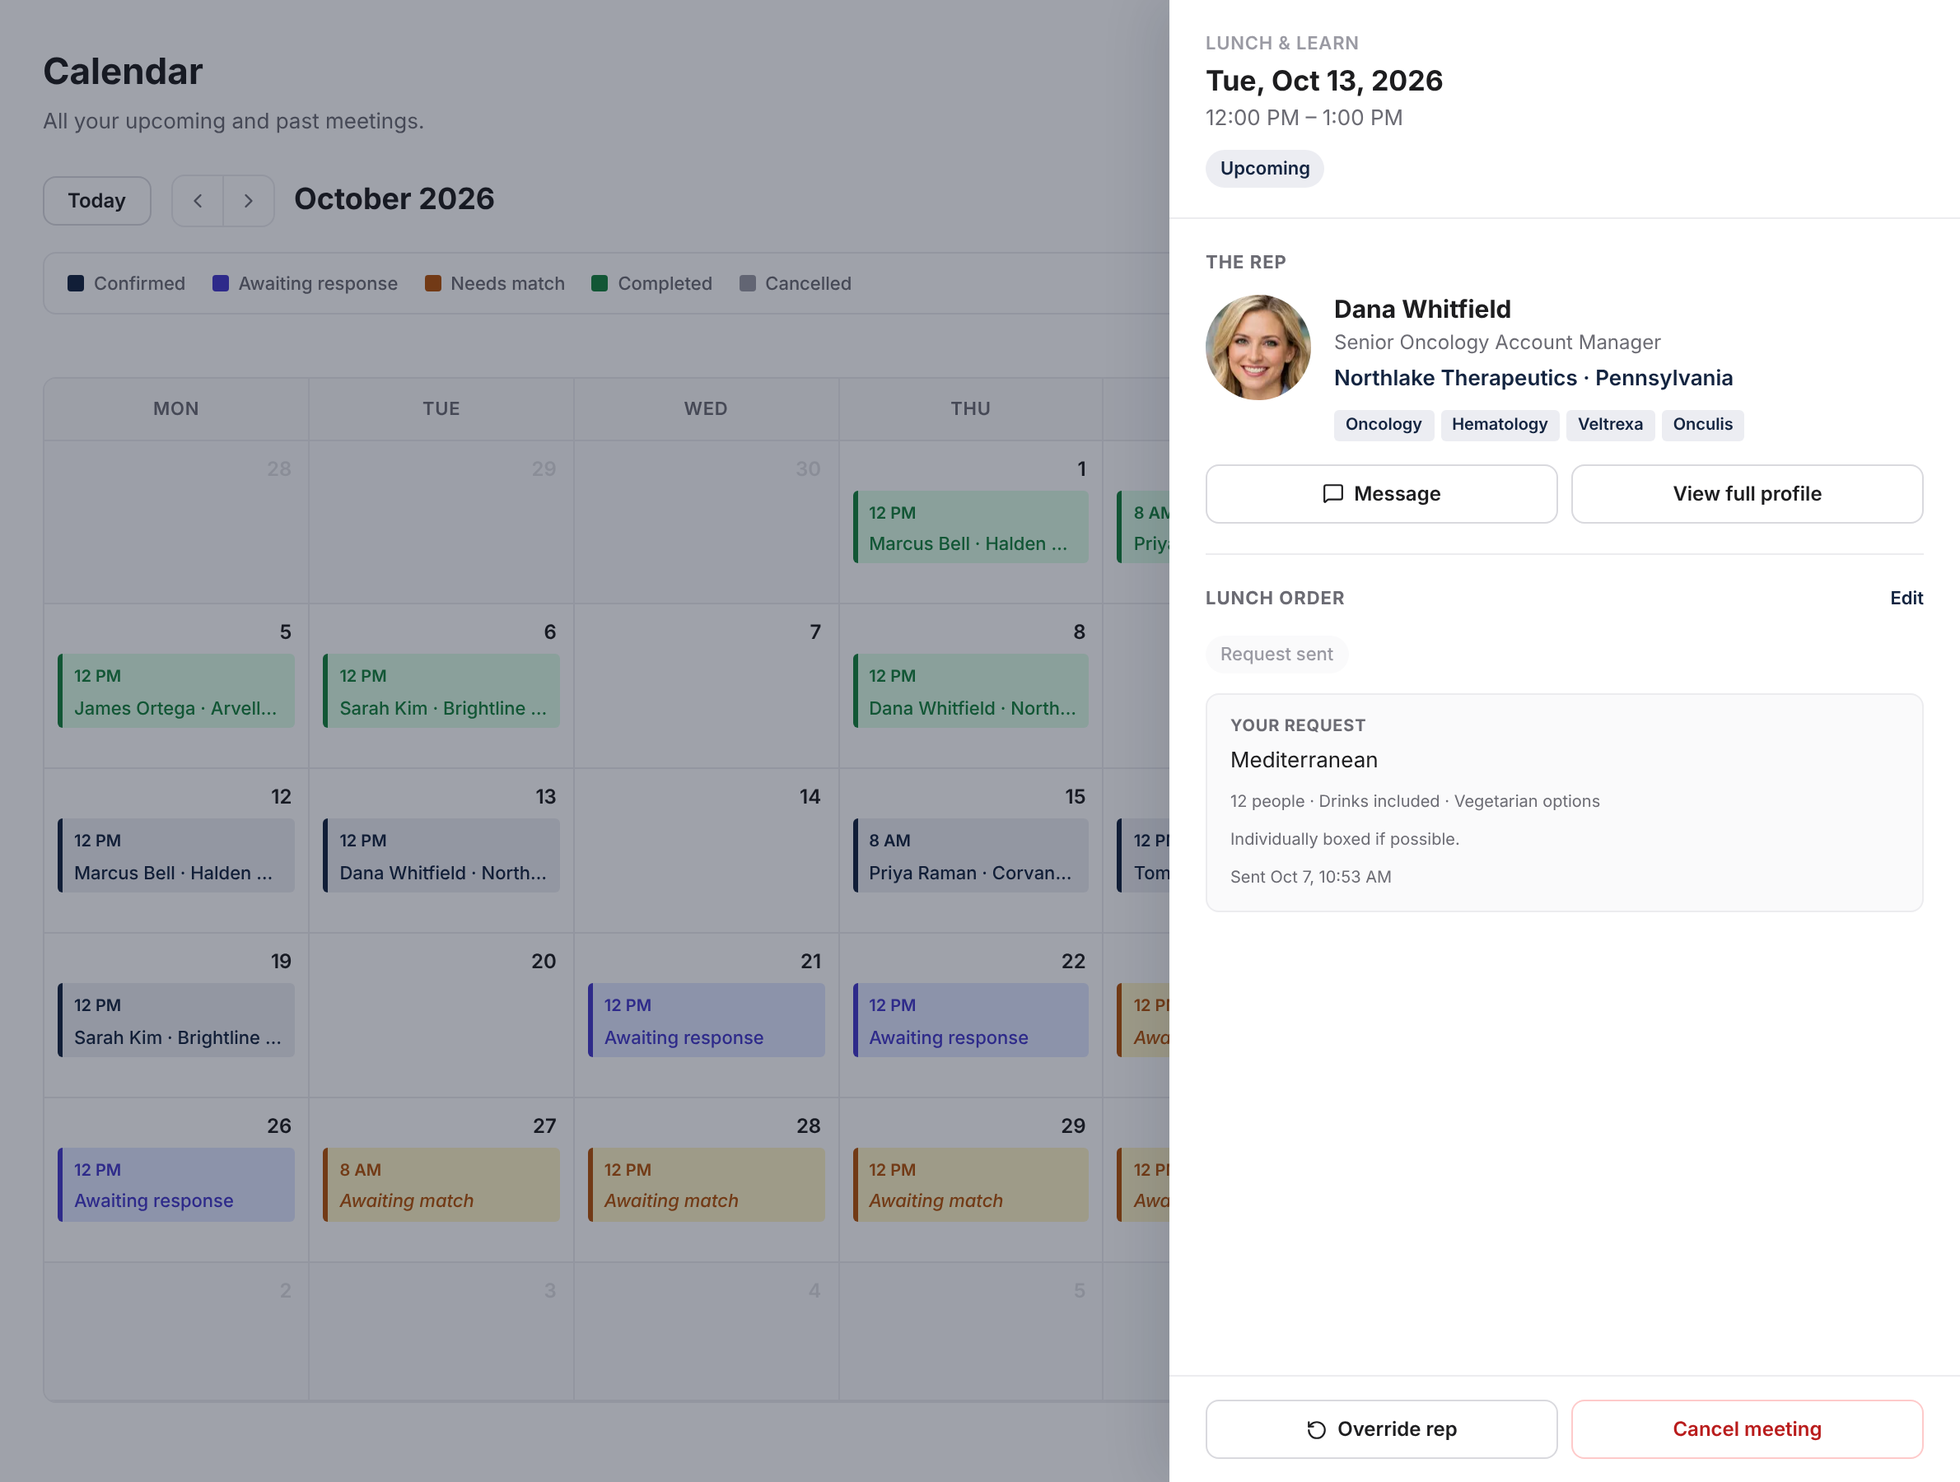The image size is (1960, 1482).
Task: Open Oct 21 Awaiting response event
Action: point(706,1021)
